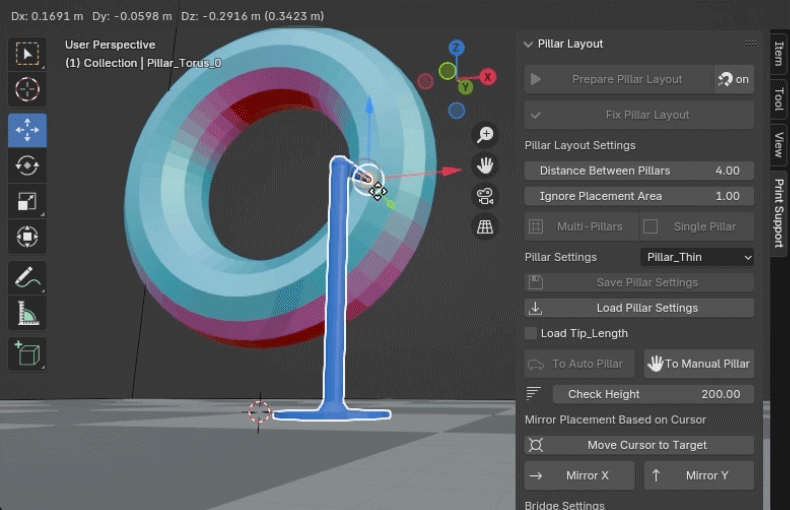Click Move Cursor to Target button
790x510 pixels.
[x=639, y=445]
